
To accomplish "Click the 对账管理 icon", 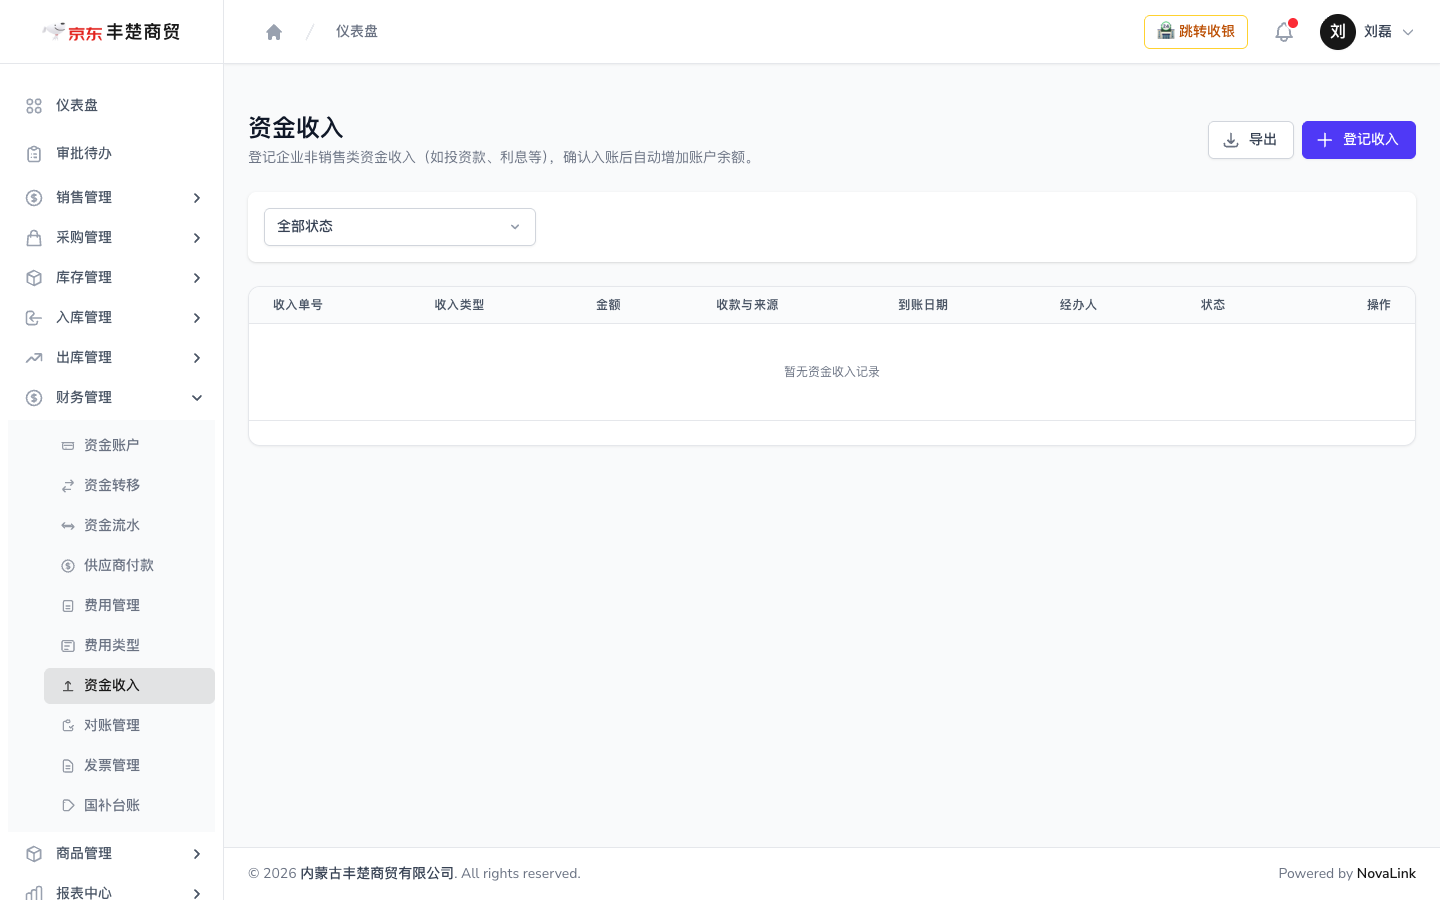I will [68, 726].
